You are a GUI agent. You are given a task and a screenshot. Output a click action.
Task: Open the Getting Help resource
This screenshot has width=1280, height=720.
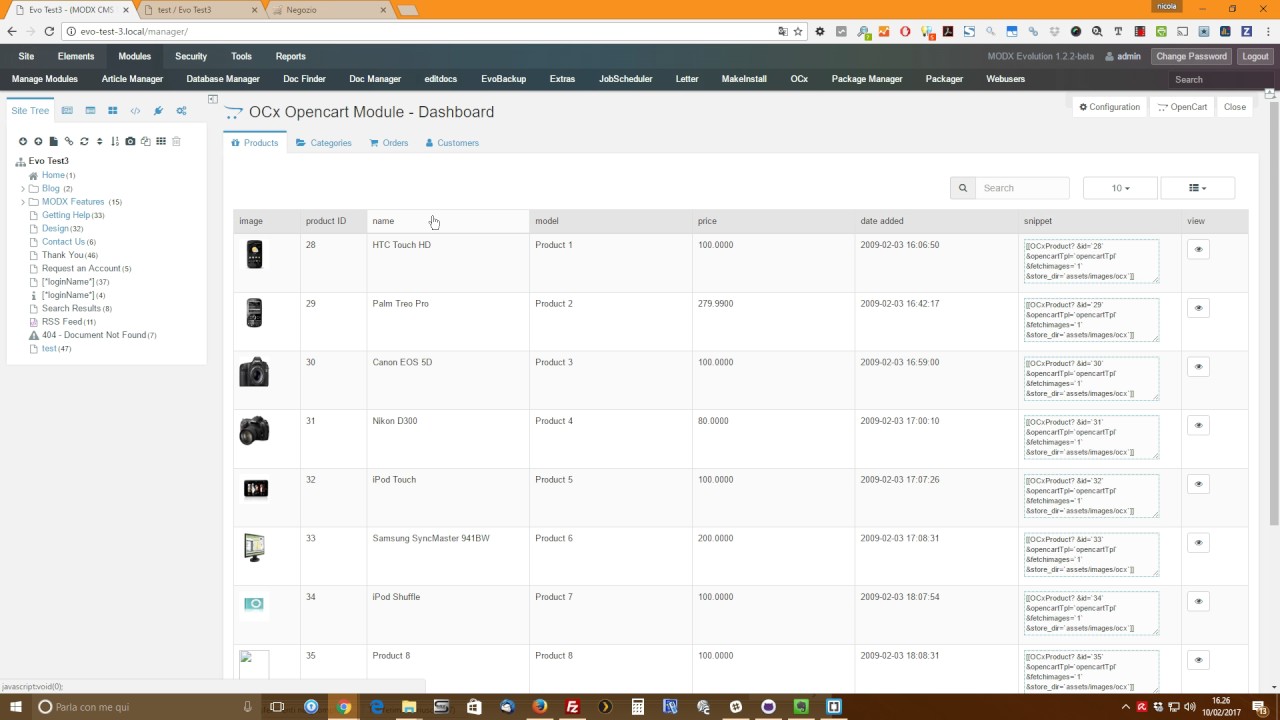tap(66, 215)
